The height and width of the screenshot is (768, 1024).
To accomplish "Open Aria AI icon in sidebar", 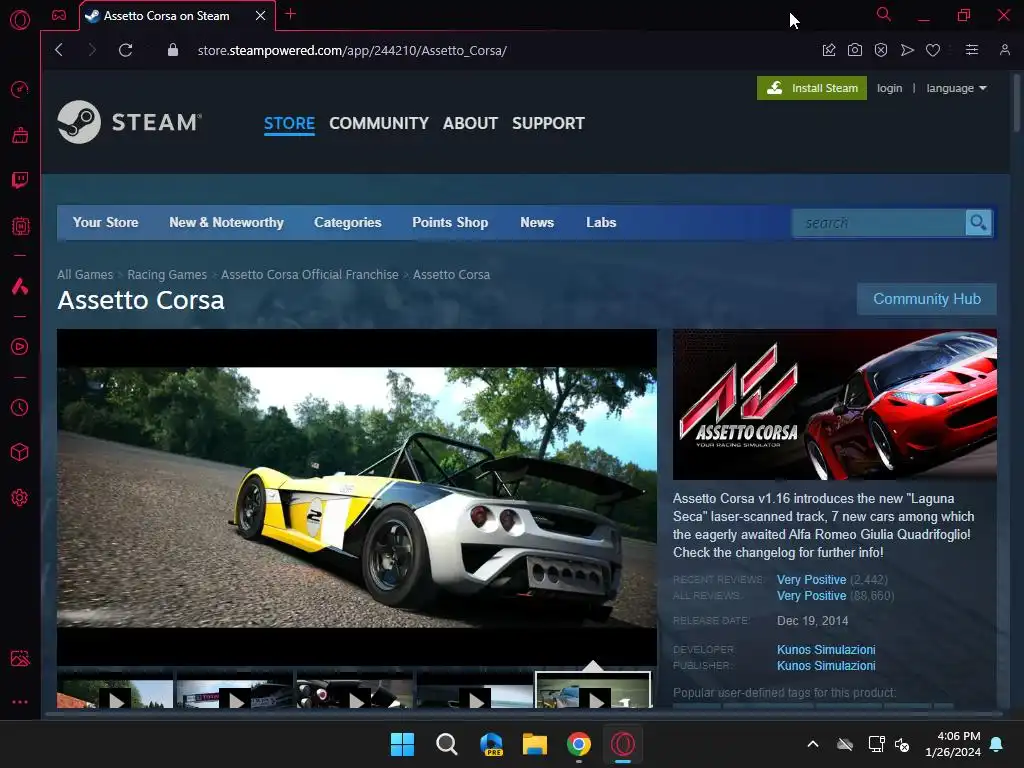I will [20, 286].
